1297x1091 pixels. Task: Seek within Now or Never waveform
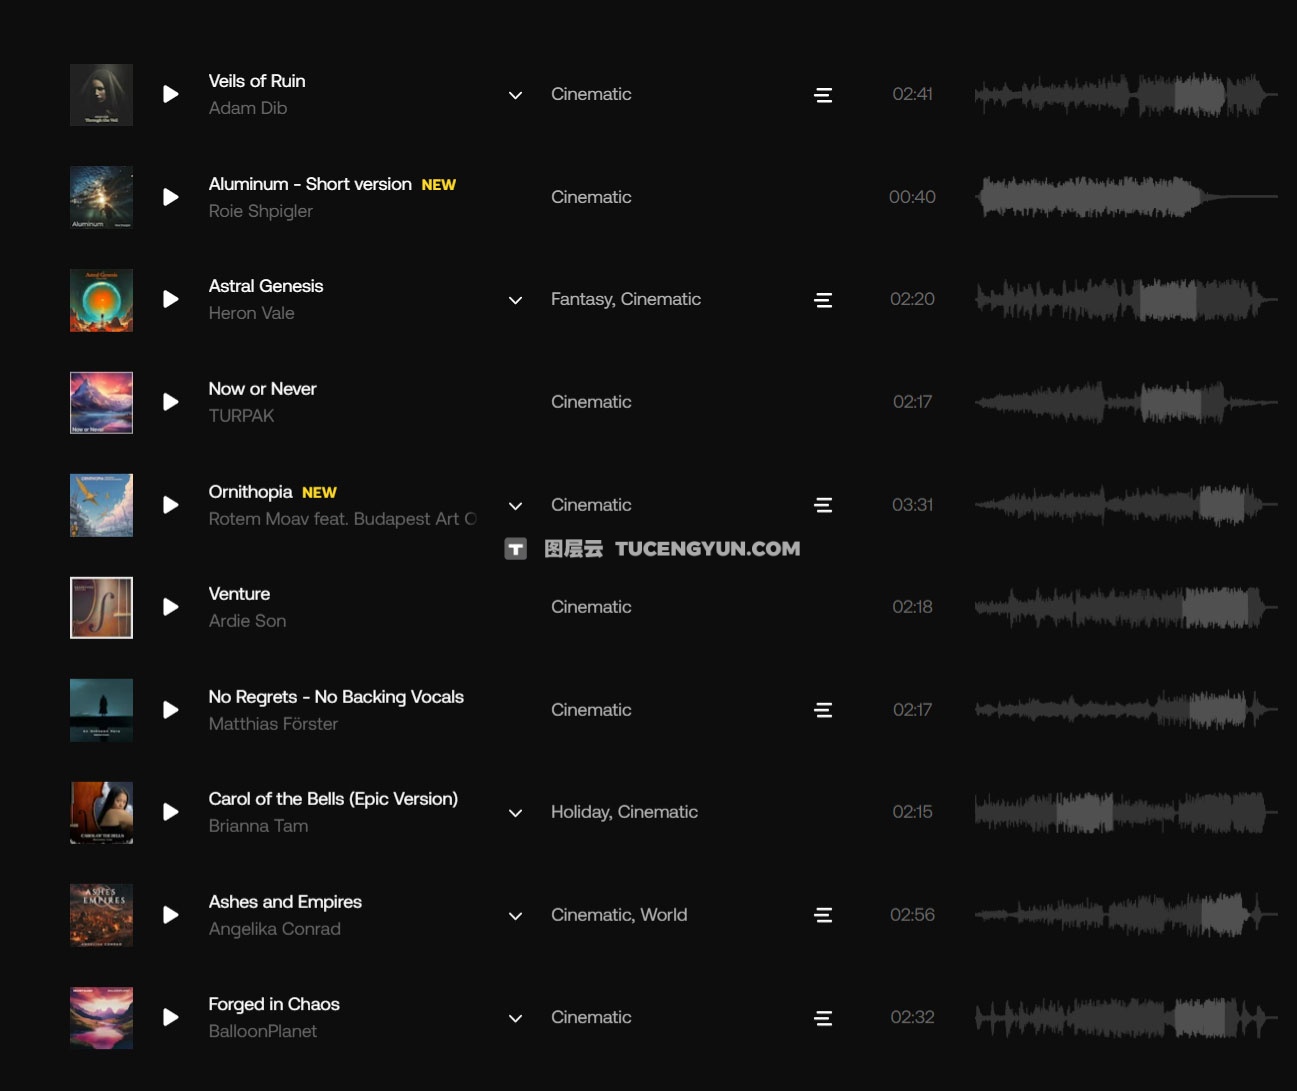pos(1126,402)
